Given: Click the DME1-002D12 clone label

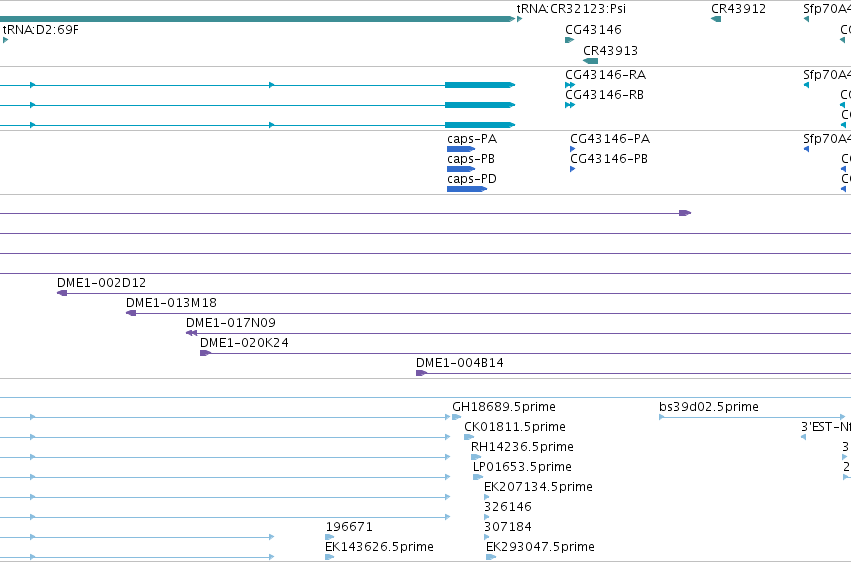Looking at the screenshot, I should tap(101, 283).
